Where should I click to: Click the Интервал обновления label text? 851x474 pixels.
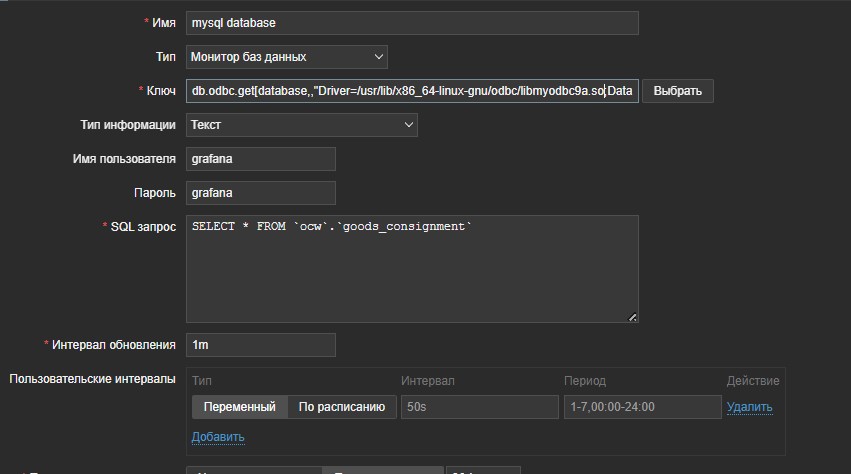114,345
